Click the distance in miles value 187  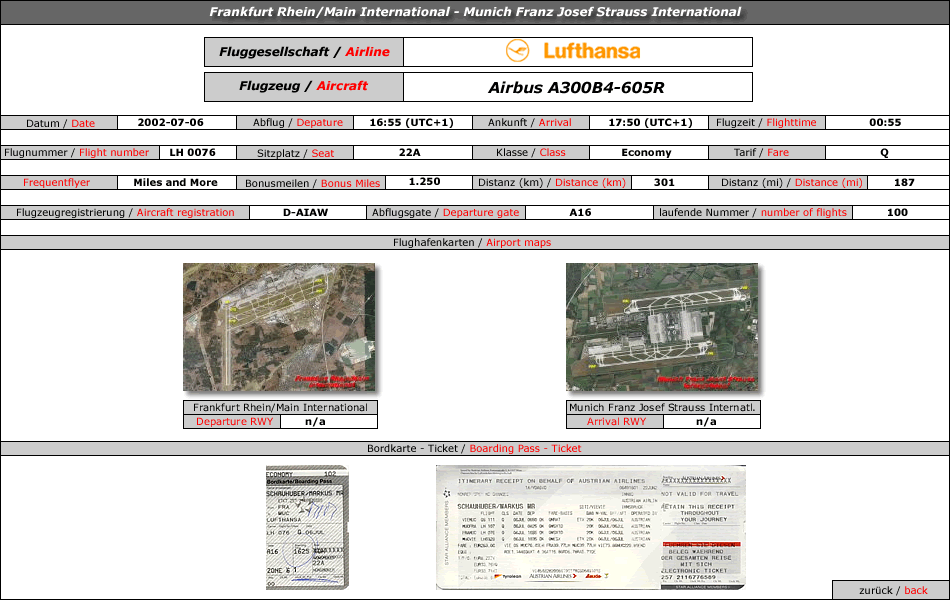click(x=904, y=182)
